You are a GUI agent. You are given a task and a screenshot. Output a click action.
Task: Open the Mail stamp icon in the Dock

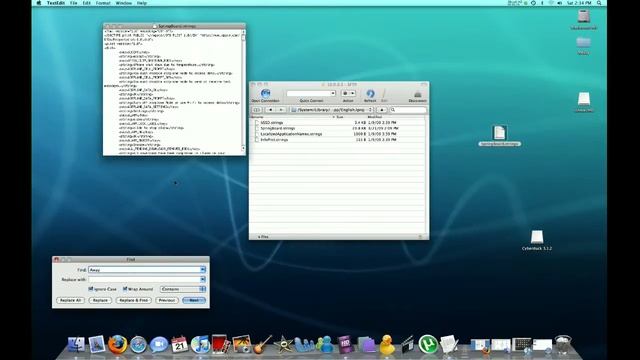[x=97, y=344]
